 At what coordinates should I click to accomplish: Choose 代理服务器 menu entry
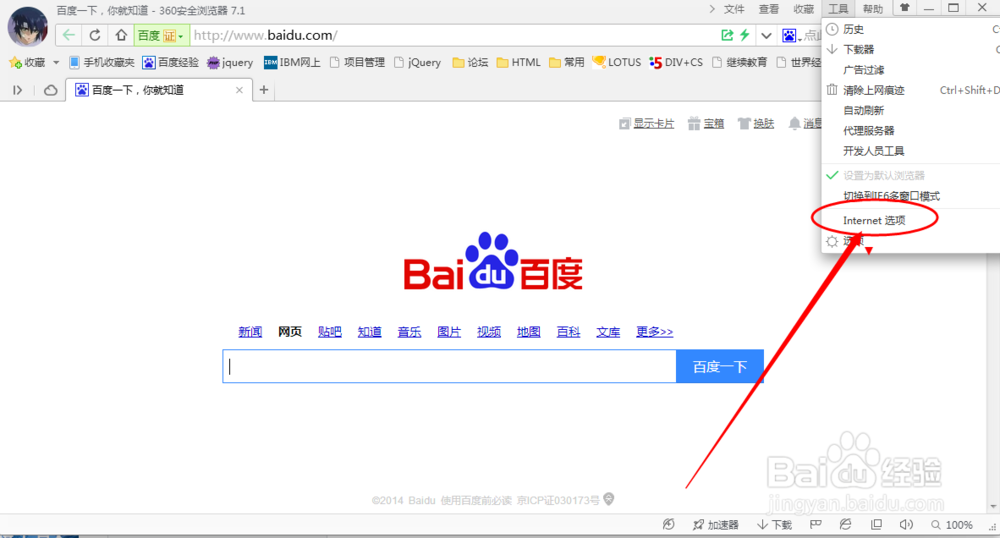click(x=911, y=131)
